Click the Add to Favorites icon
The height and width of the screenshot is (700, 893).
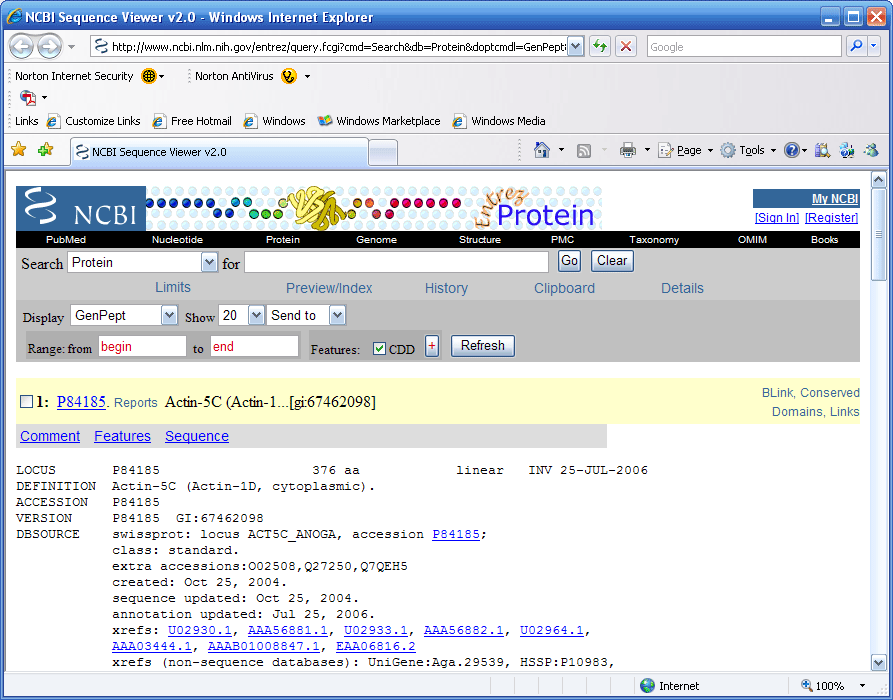46,149
